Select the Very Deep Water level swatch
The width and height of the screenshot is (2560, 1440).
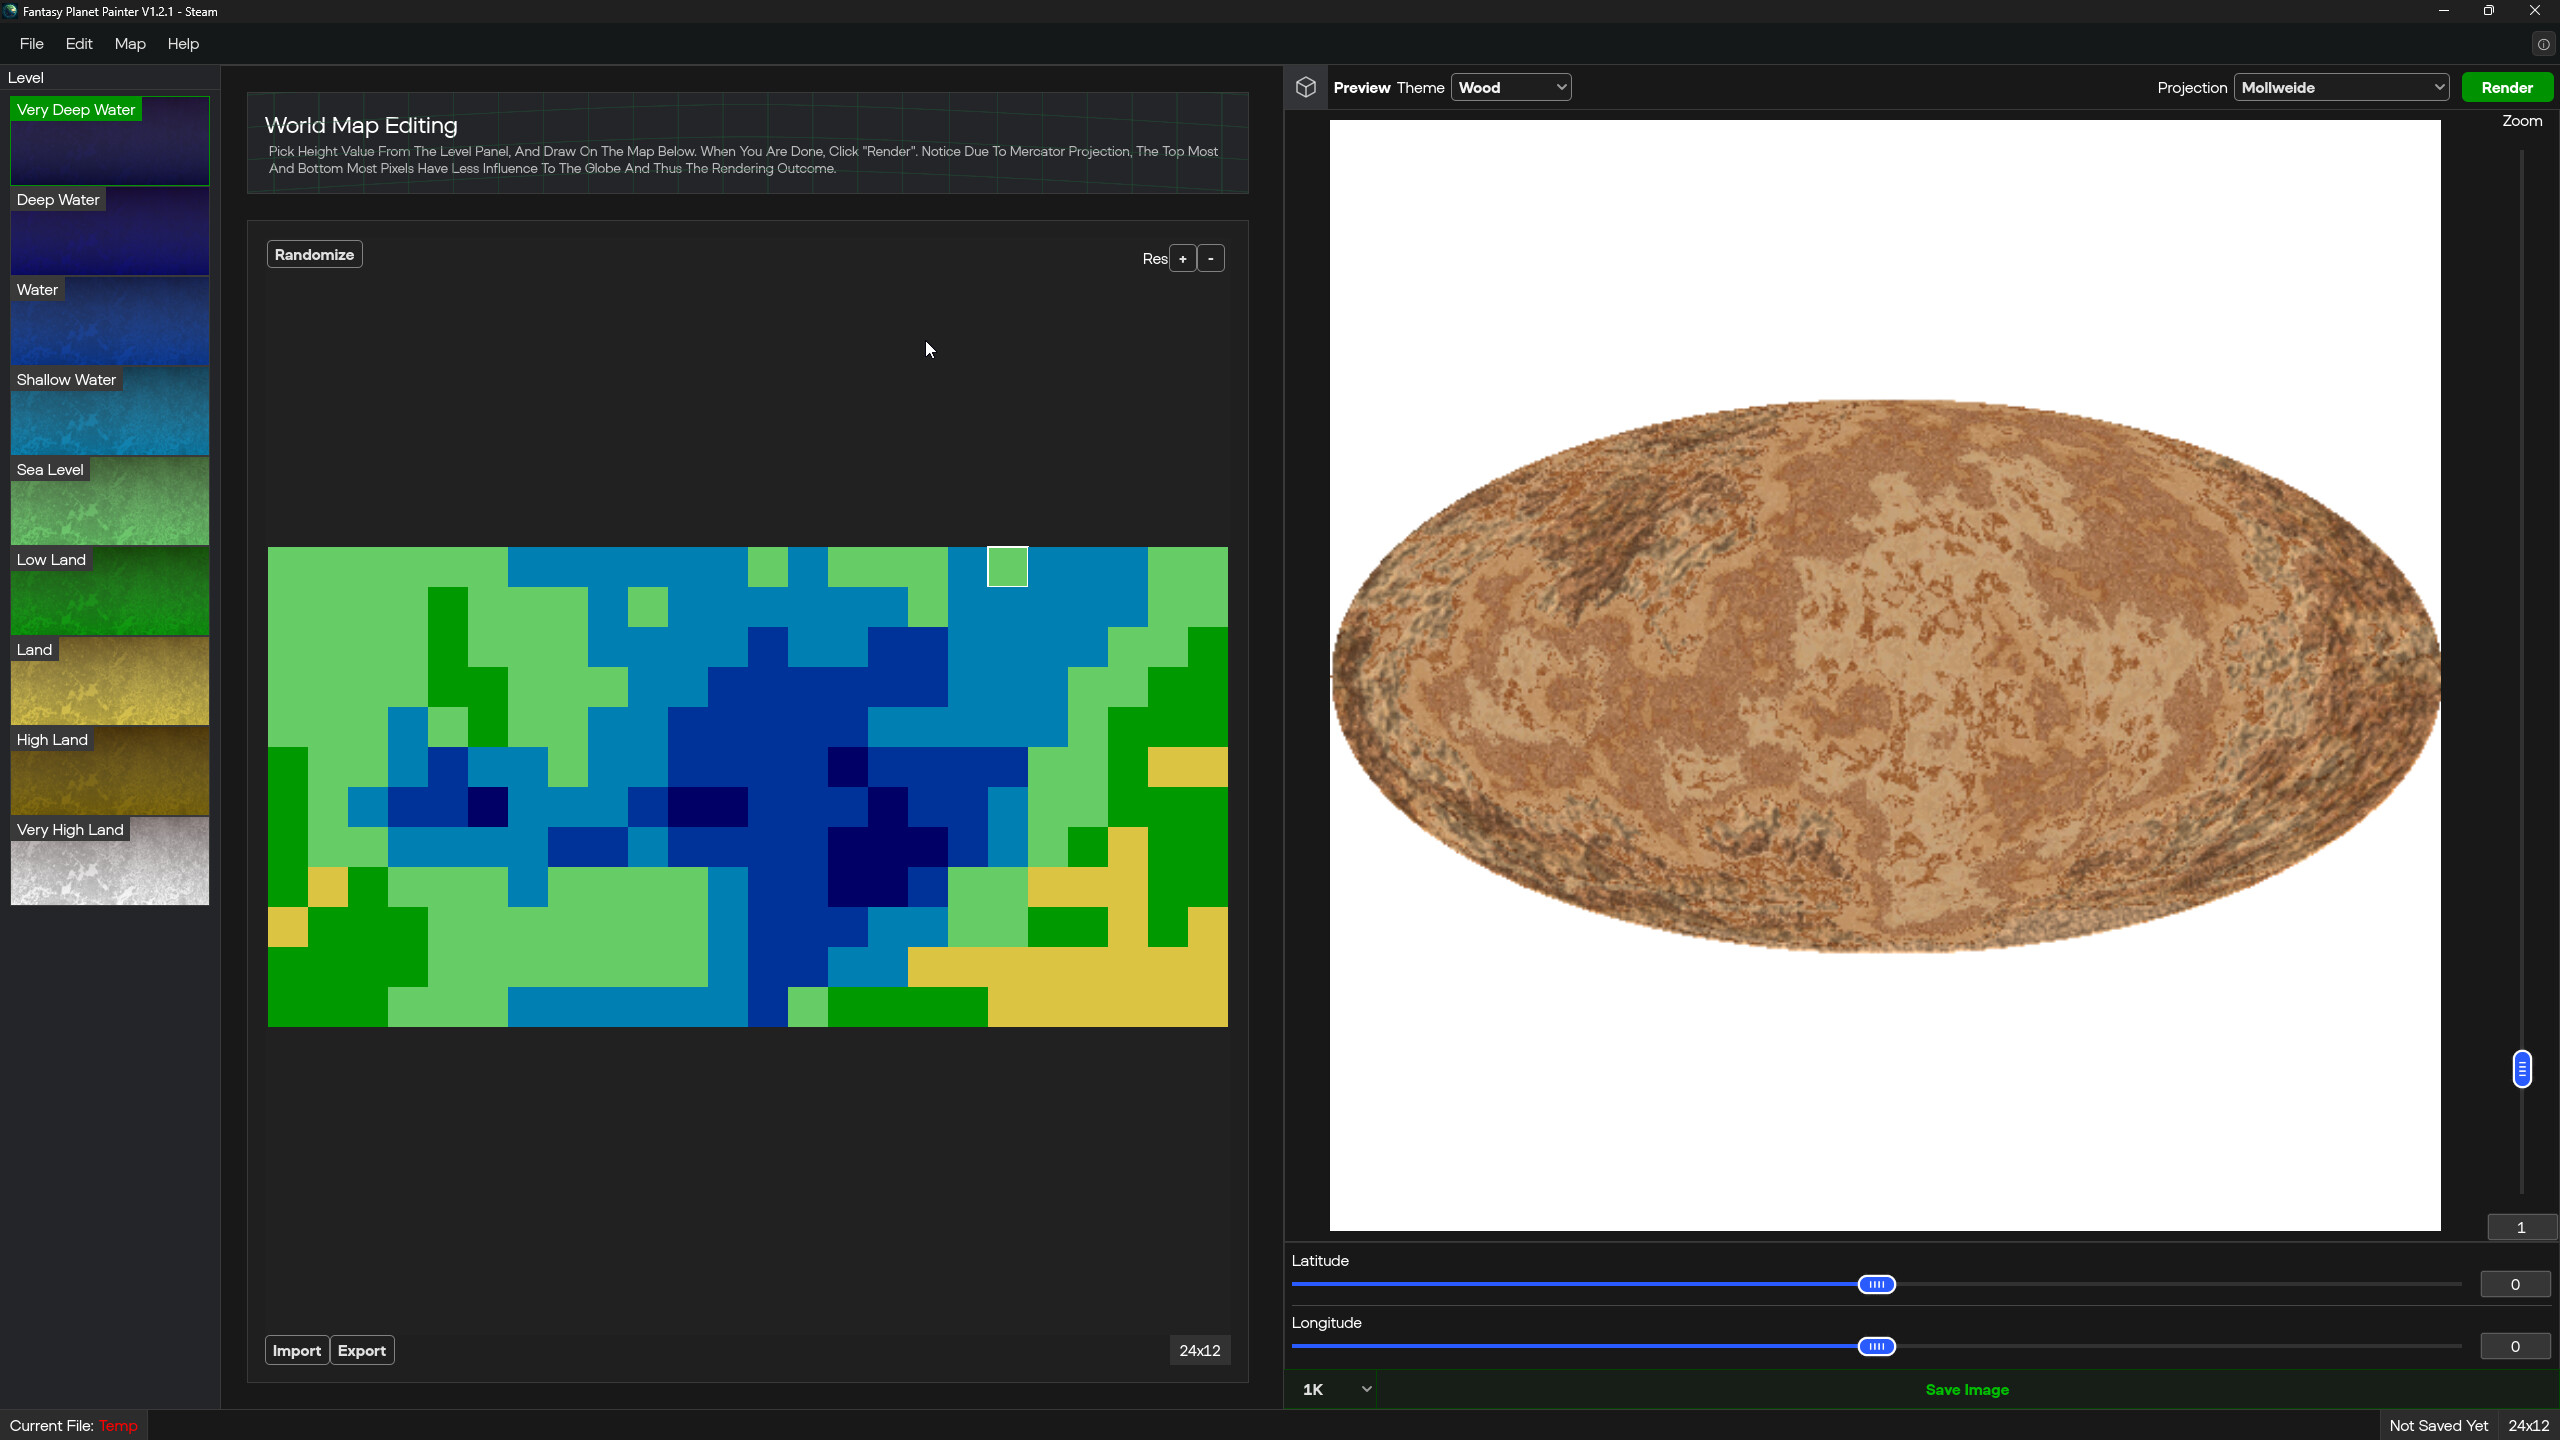[110, 140]
